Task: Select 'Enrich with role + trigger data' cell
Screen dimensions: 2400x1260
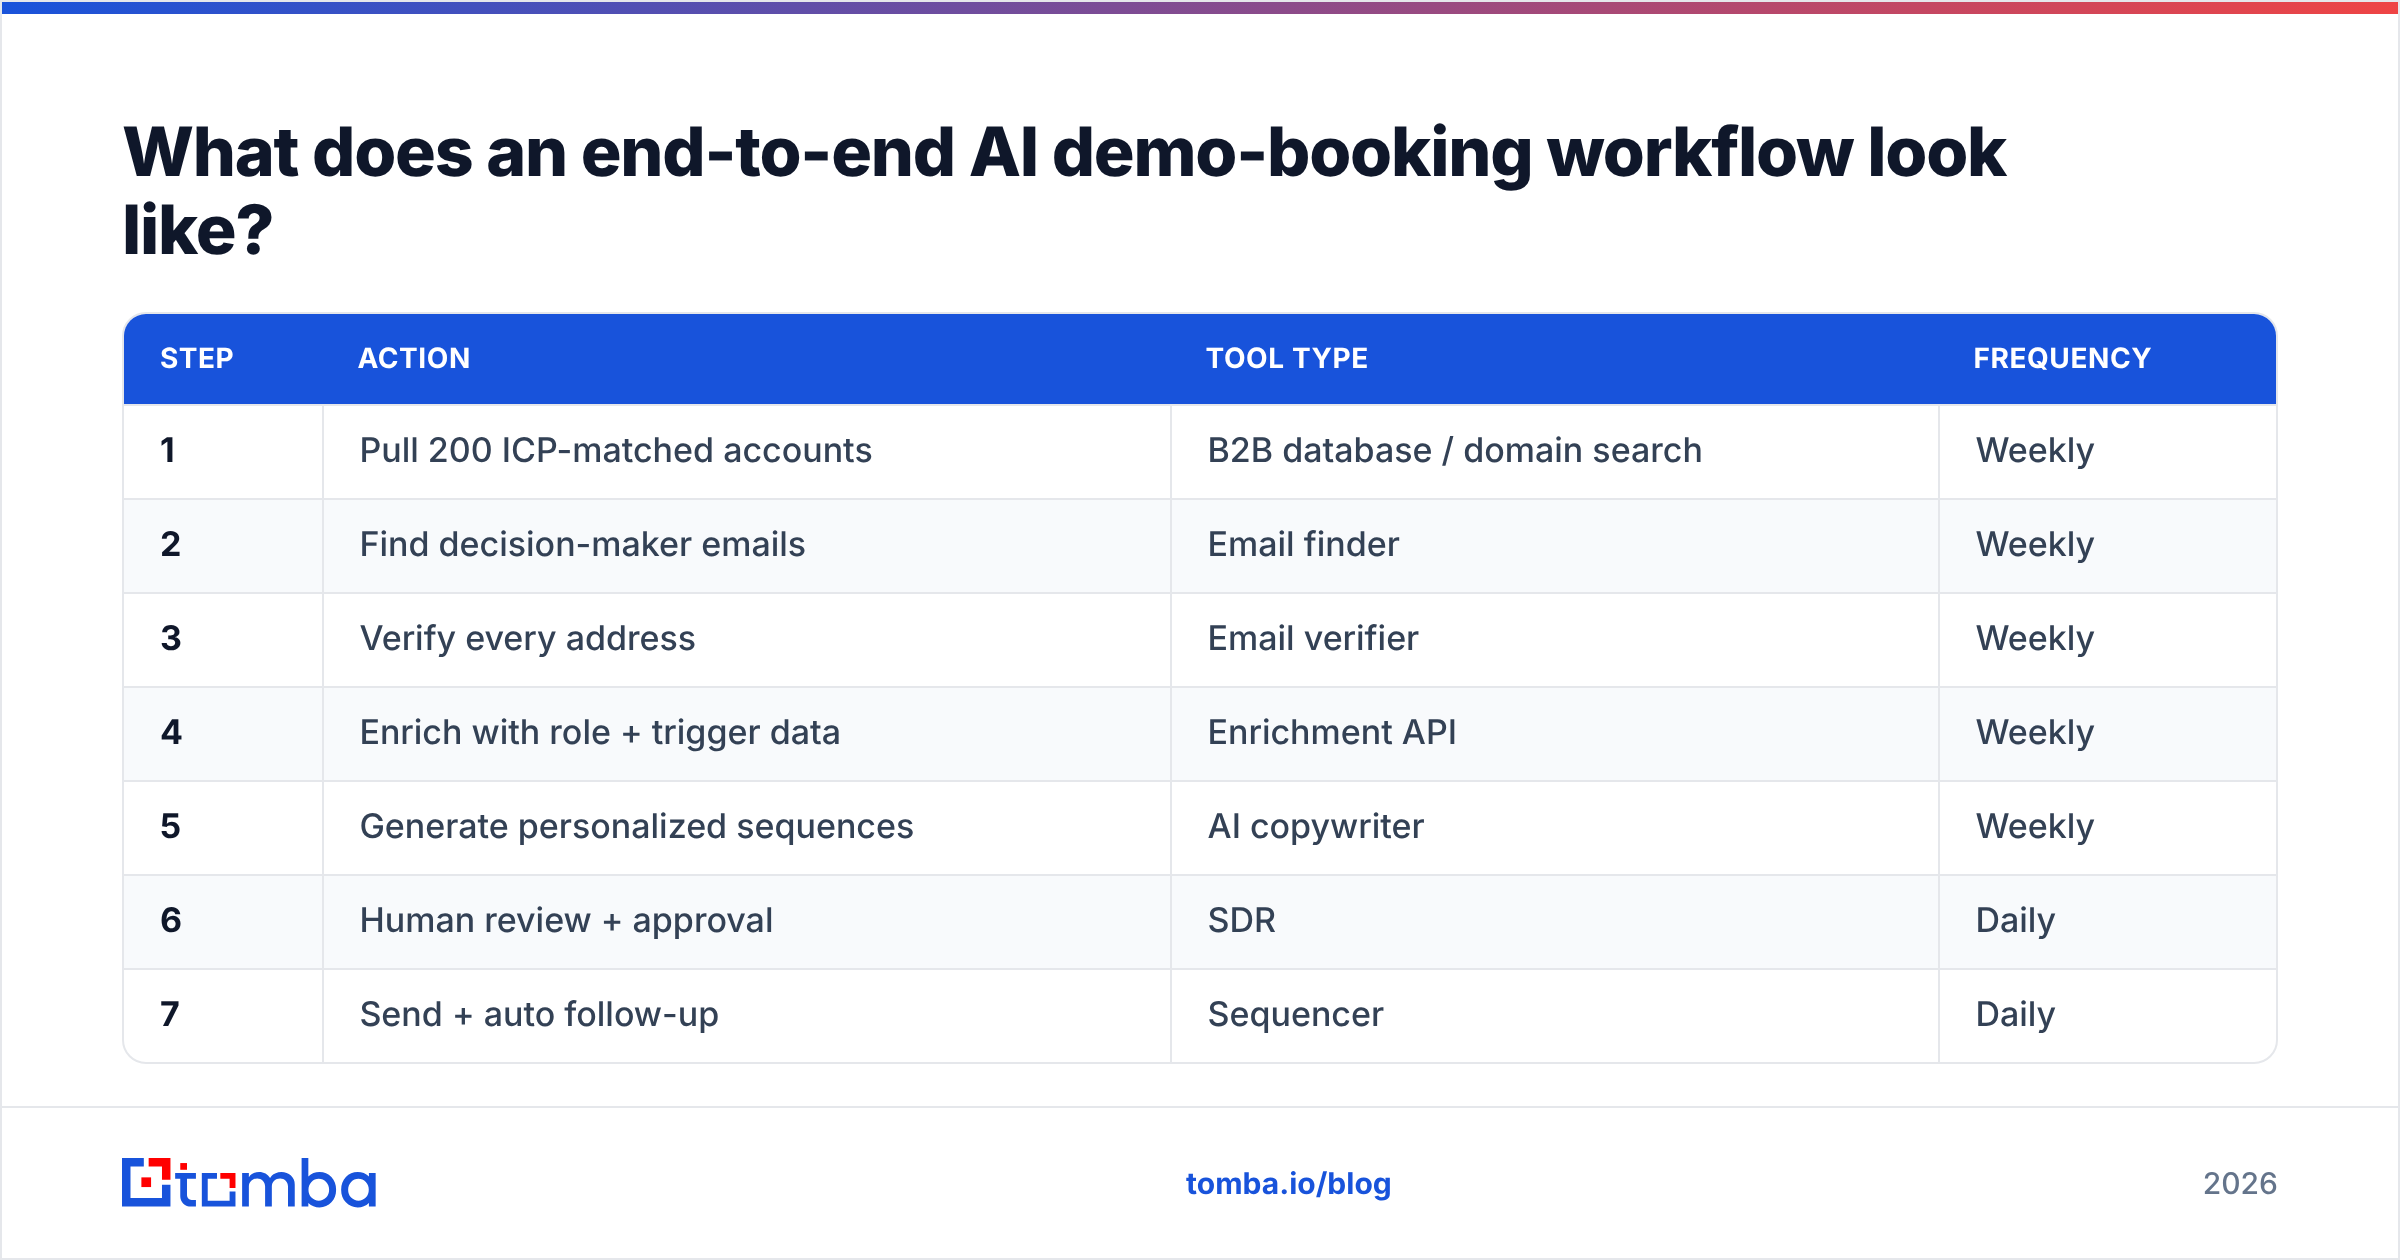Action: (x=747, y=733)
